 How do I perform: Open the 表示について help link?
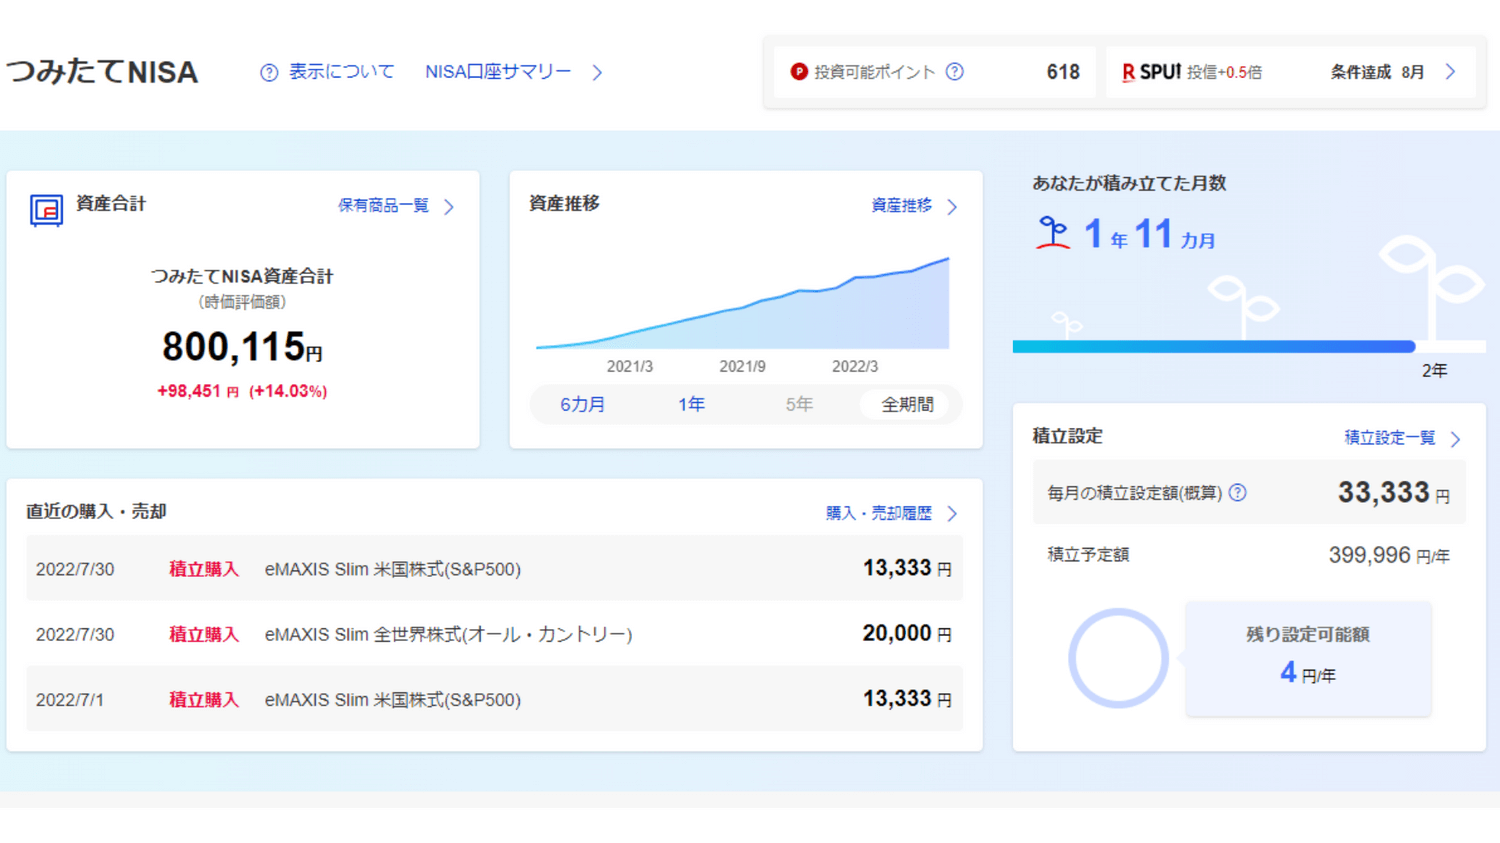[341, 72]
